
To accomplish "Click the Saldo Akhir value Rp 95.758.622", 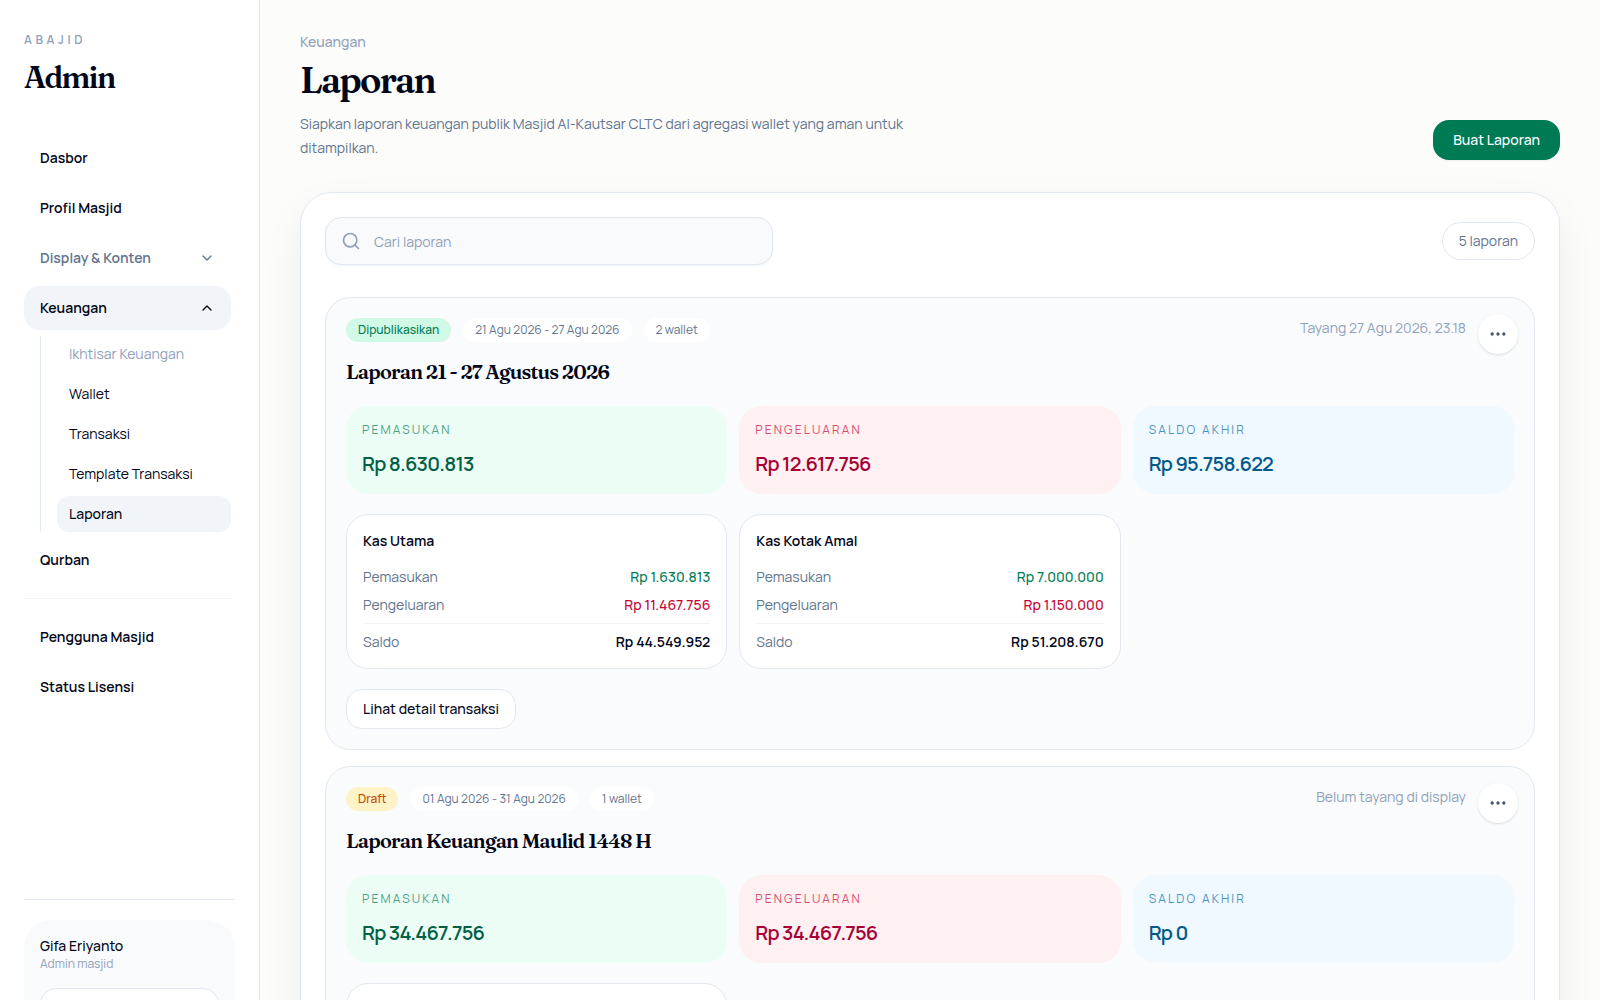I will click(x=1211, y=464).
